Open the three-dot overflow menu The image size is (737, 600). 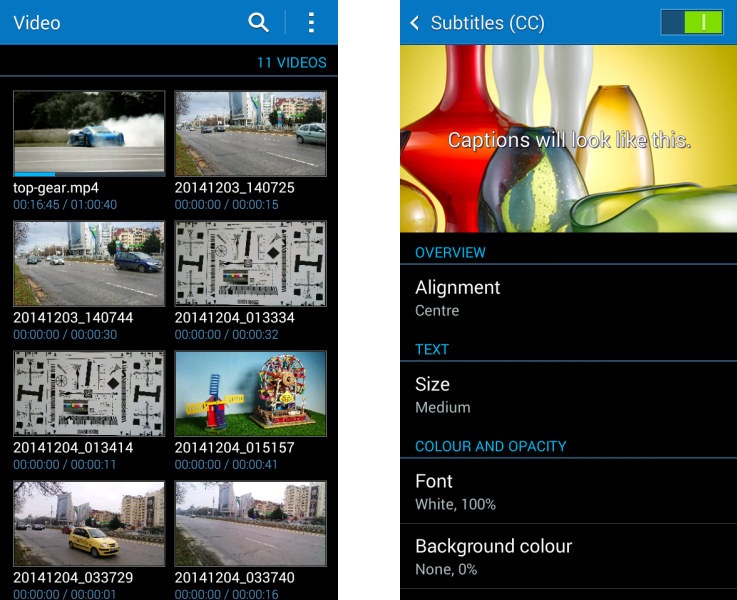click(311, 23)
